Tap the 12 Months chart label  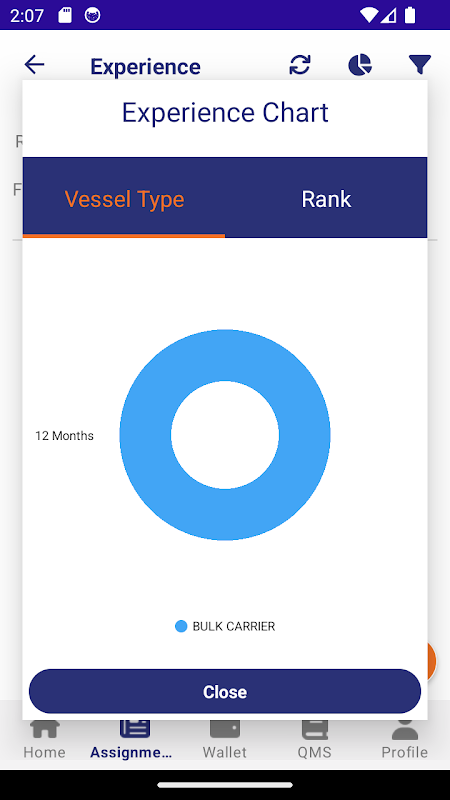64,436
